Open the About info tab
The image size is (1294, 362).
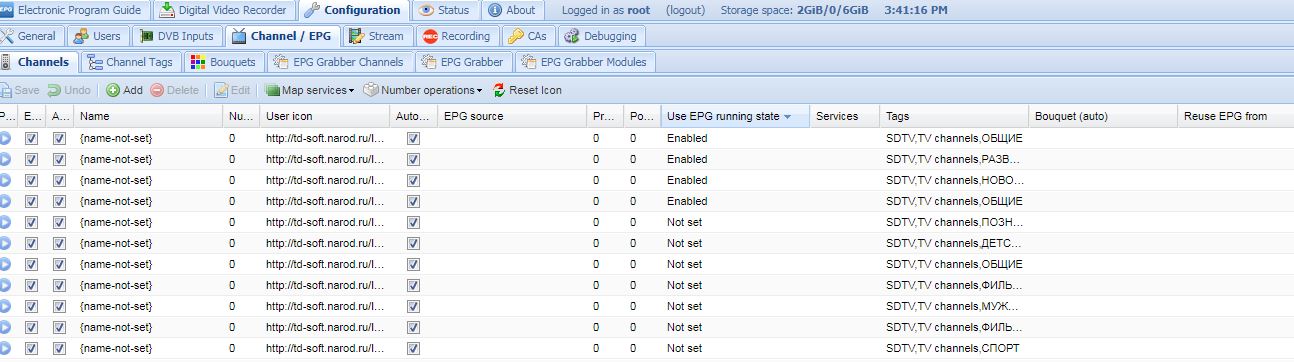(513, 10)
